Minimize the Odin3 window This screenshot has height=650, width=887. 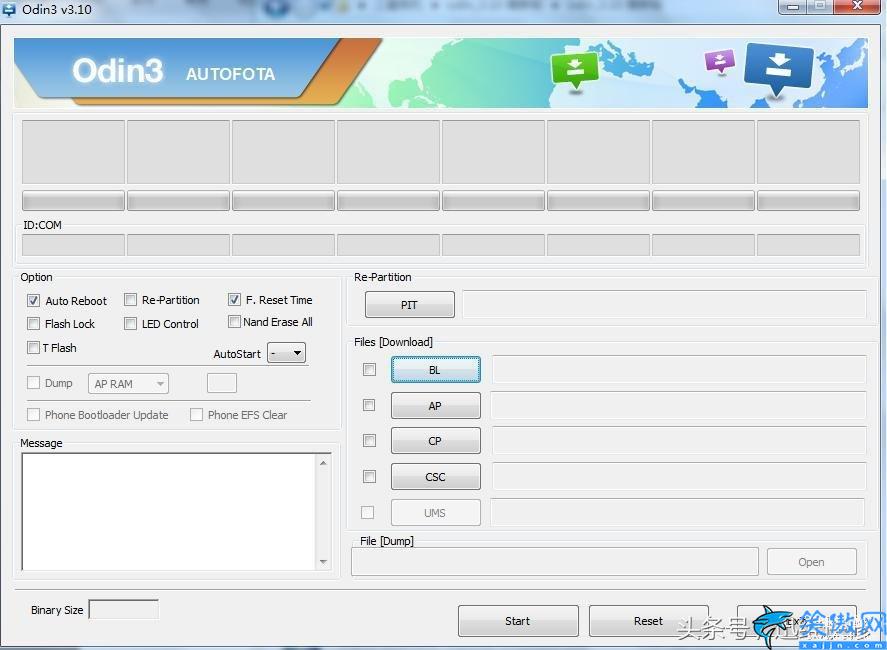pos(793,6)
